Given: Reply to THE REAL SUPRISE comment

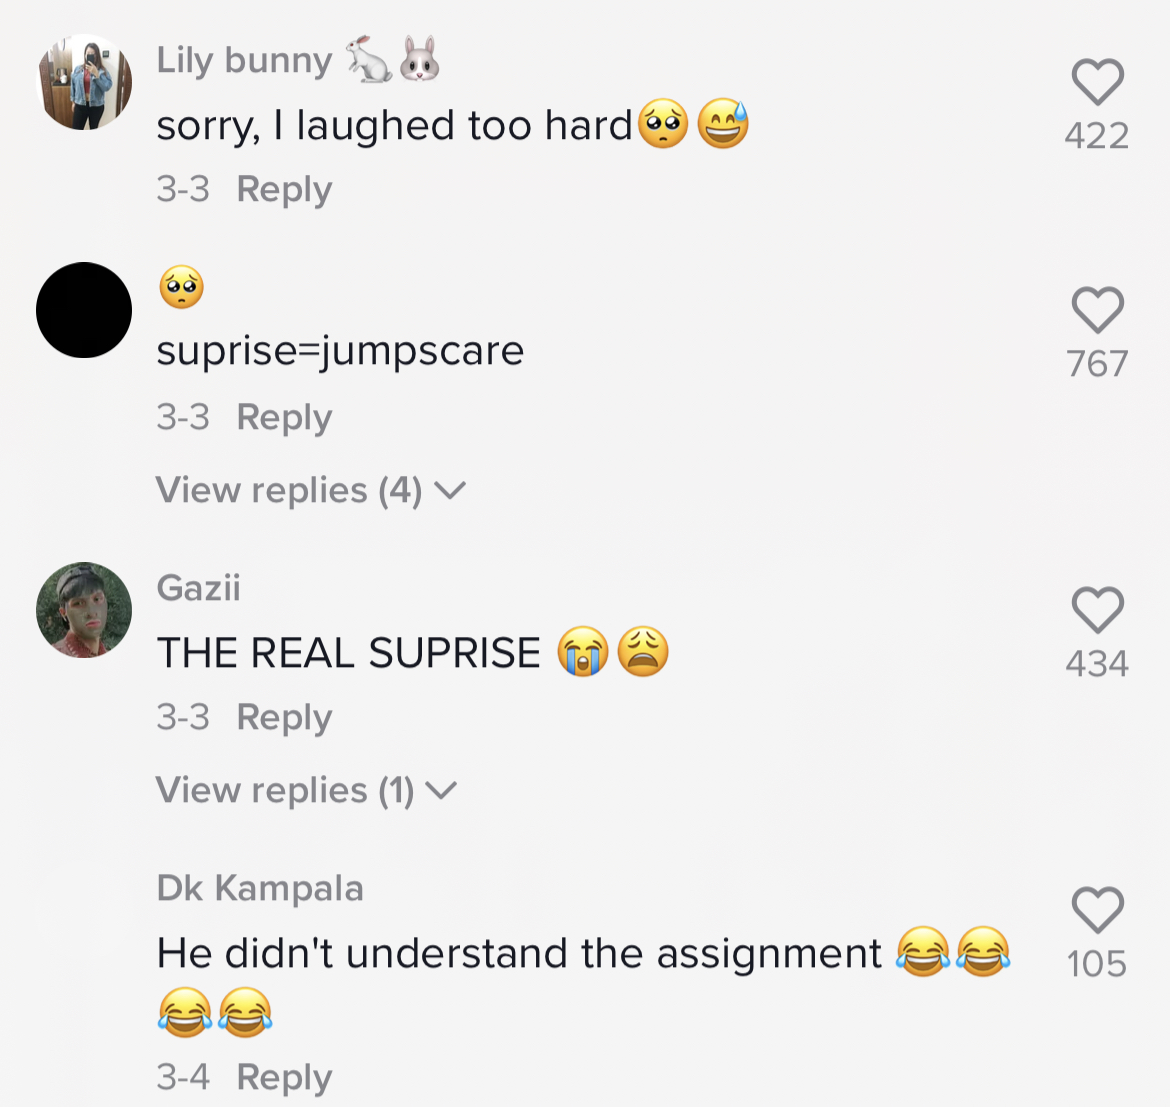Looking at the screenshot, I should [x=284, y=718].
